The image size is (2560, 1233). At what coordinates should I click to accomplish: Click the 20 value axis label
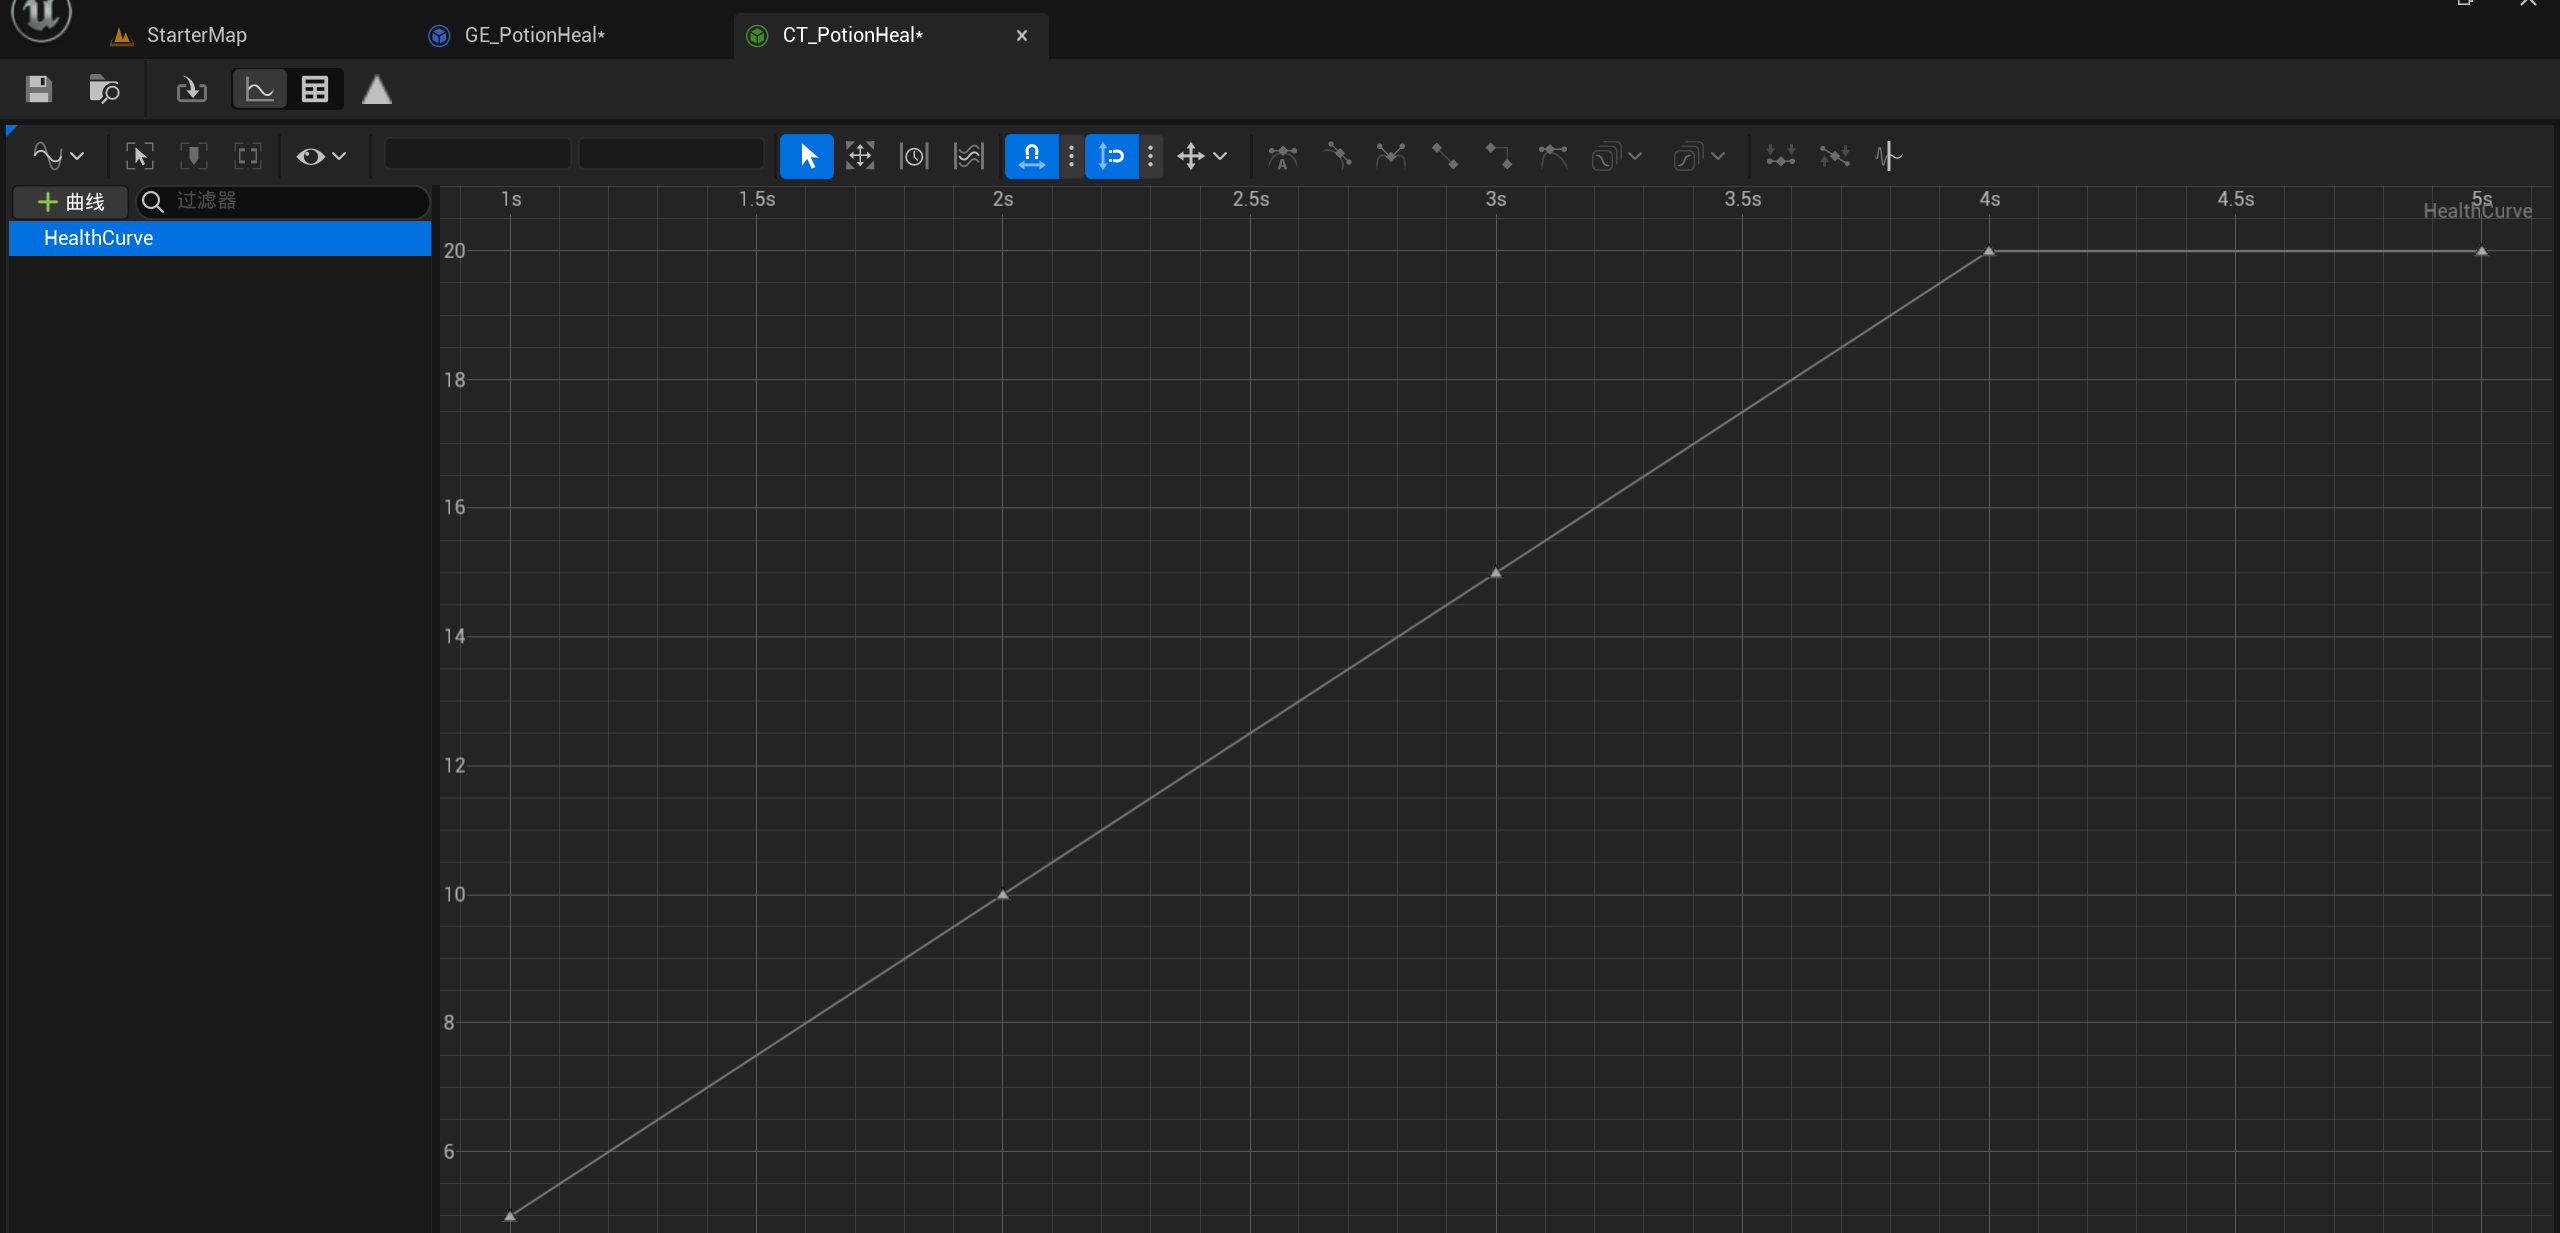pyautogui.click(x=455, y=251)
